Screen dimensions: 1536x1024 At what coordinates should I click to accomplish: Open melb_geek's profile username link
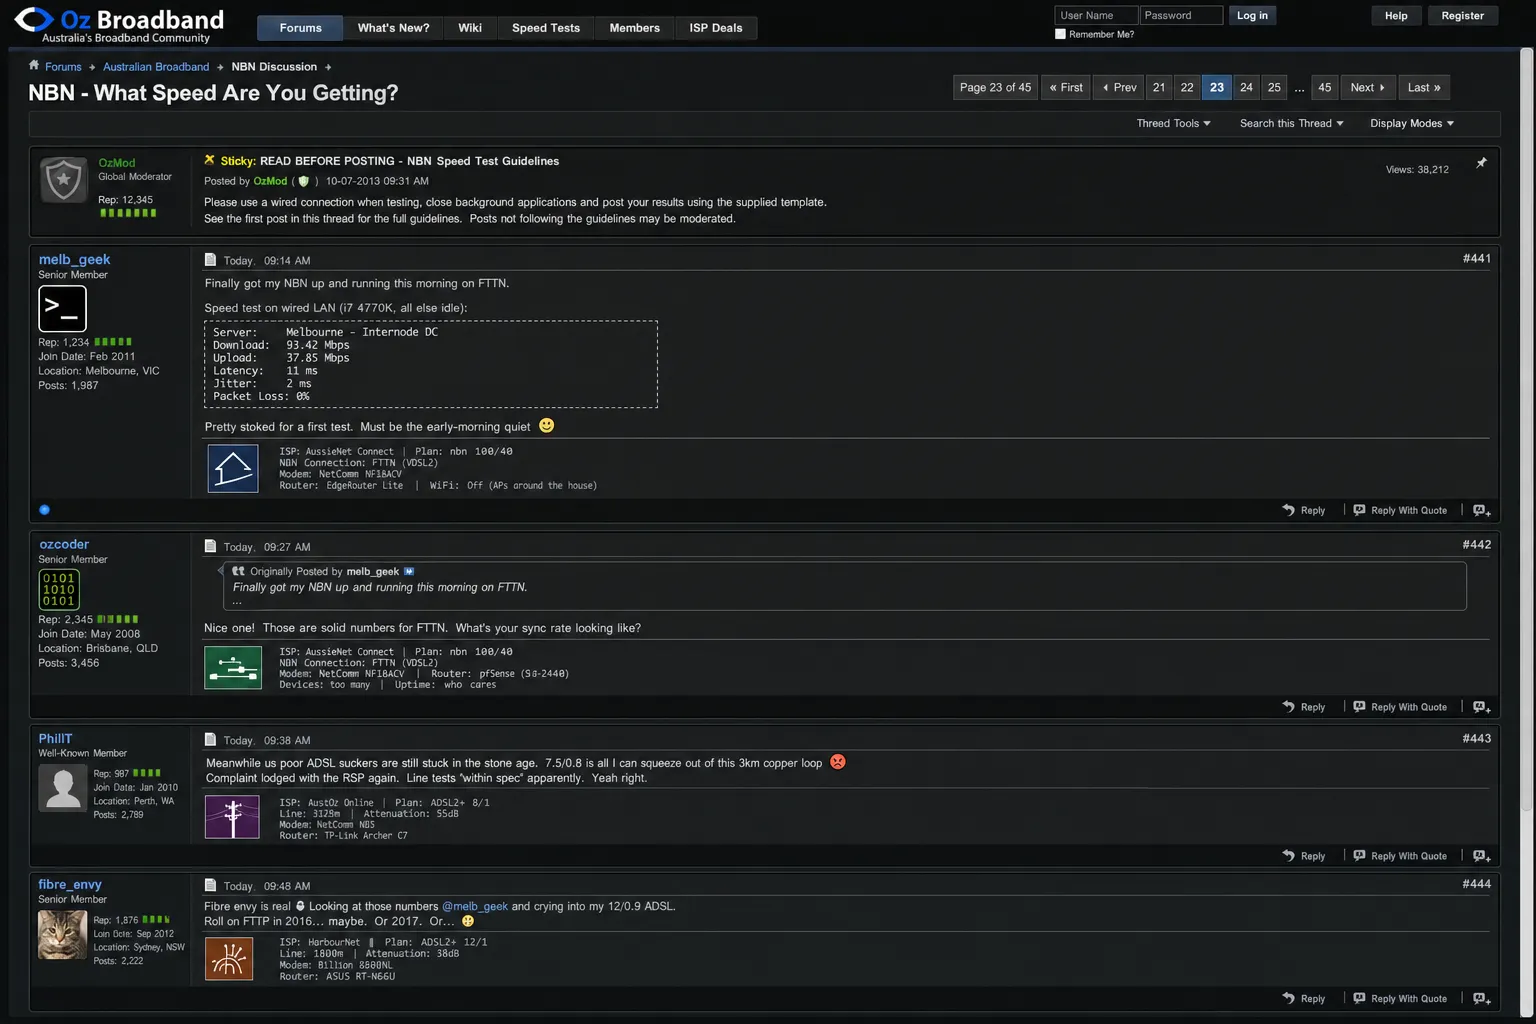pos(74,259)
